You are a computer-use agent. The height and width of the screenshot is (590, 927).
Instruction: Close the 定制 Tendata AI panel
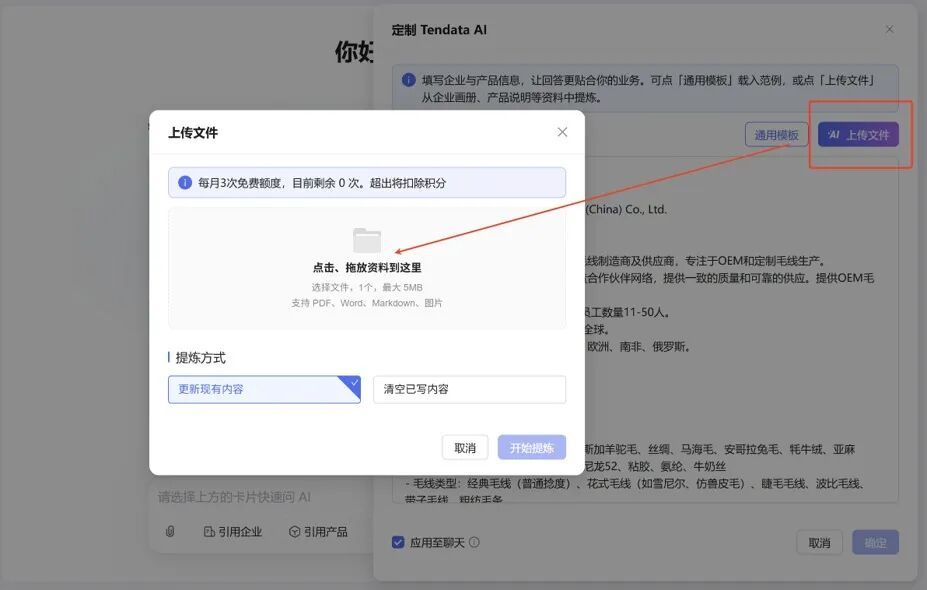tap(889, 29)
